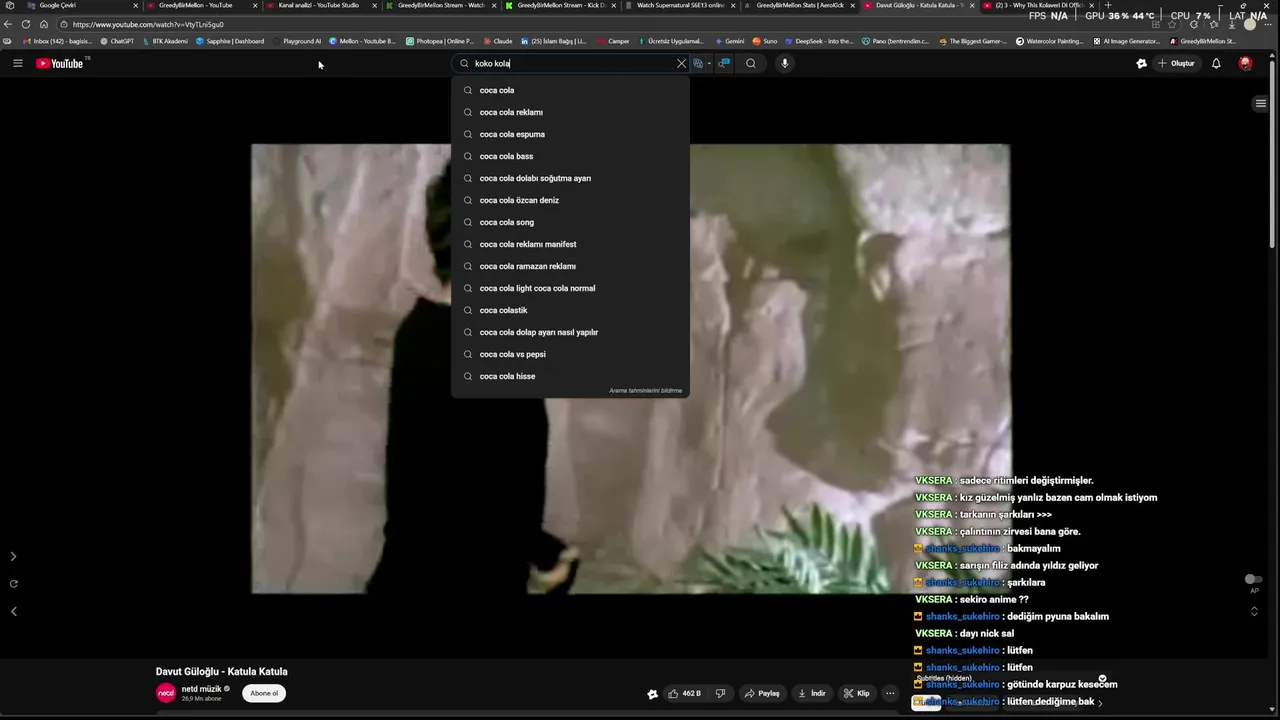Pick 'coca cola özcan deniz' suggestion
Screen dimensions: 1280x720
click(x=570, y=200)
